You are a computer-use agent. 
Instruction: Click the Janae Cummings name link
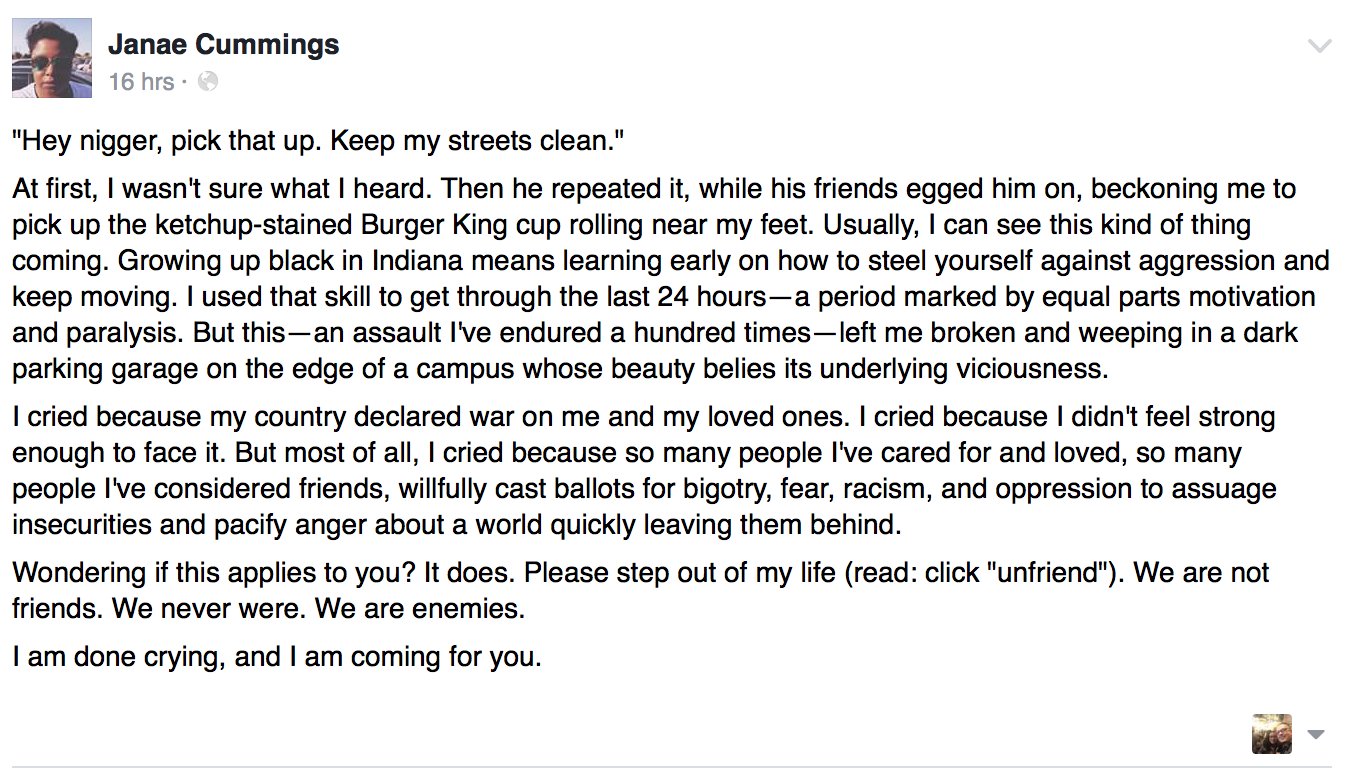(224, 44)
